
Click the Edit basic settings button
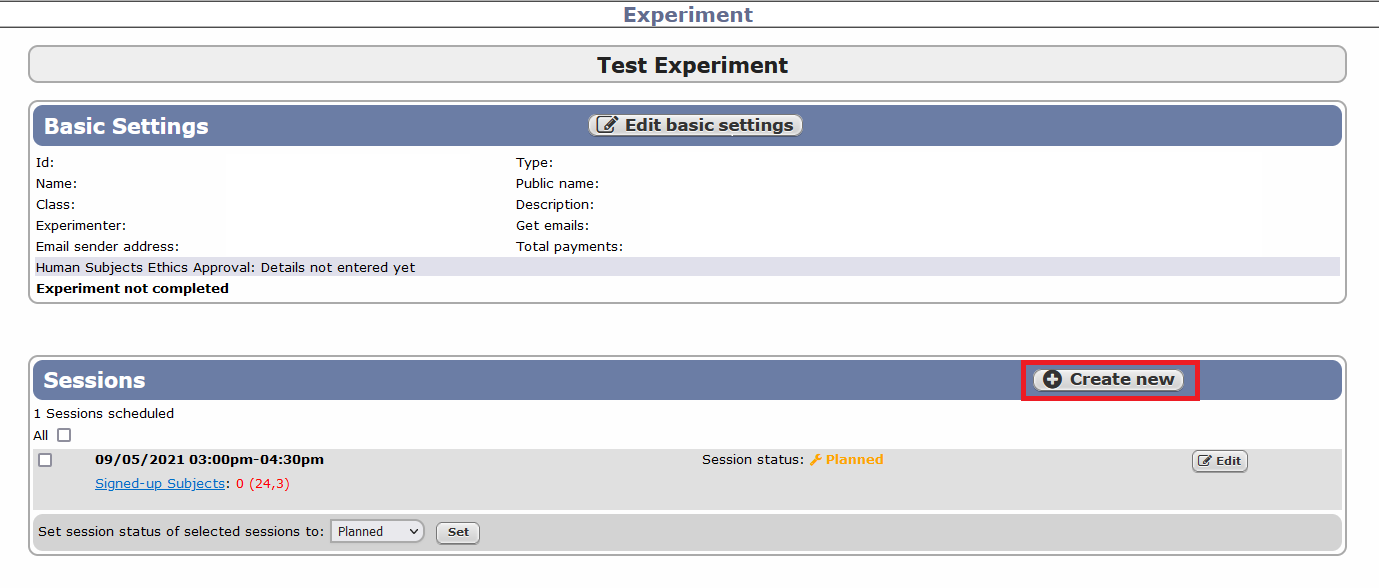click(695, 124)
